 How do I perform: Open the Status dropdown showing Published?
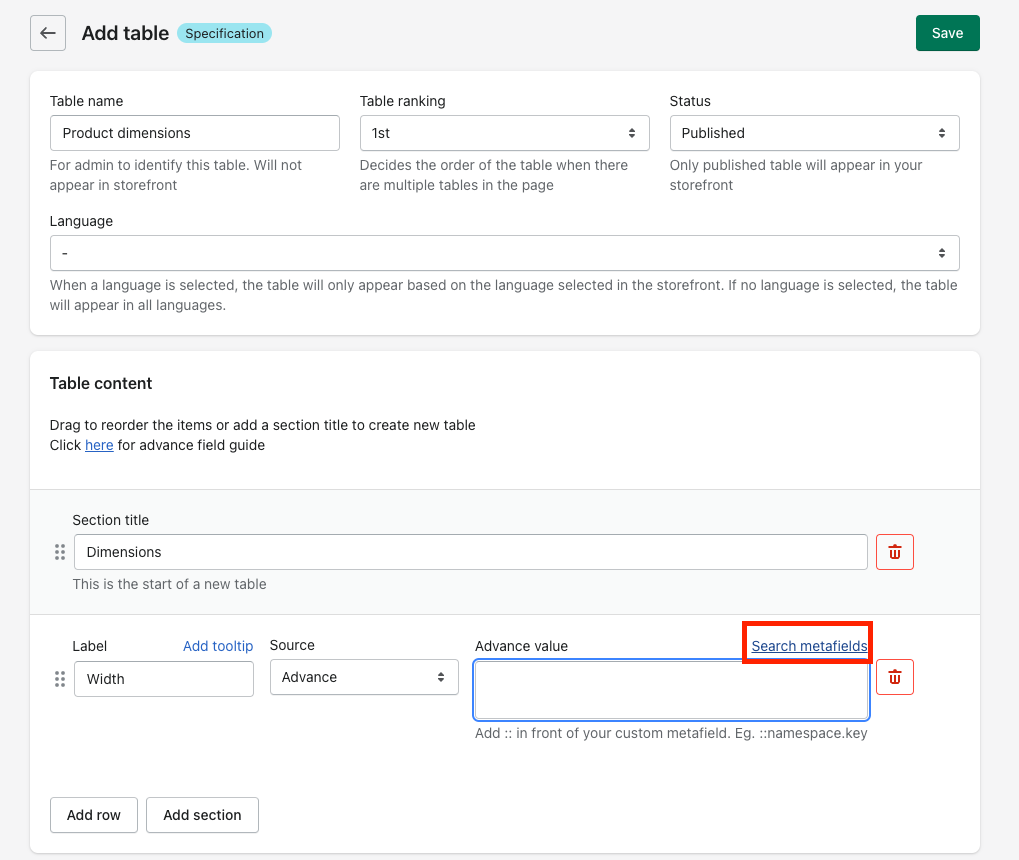(814, 133)
